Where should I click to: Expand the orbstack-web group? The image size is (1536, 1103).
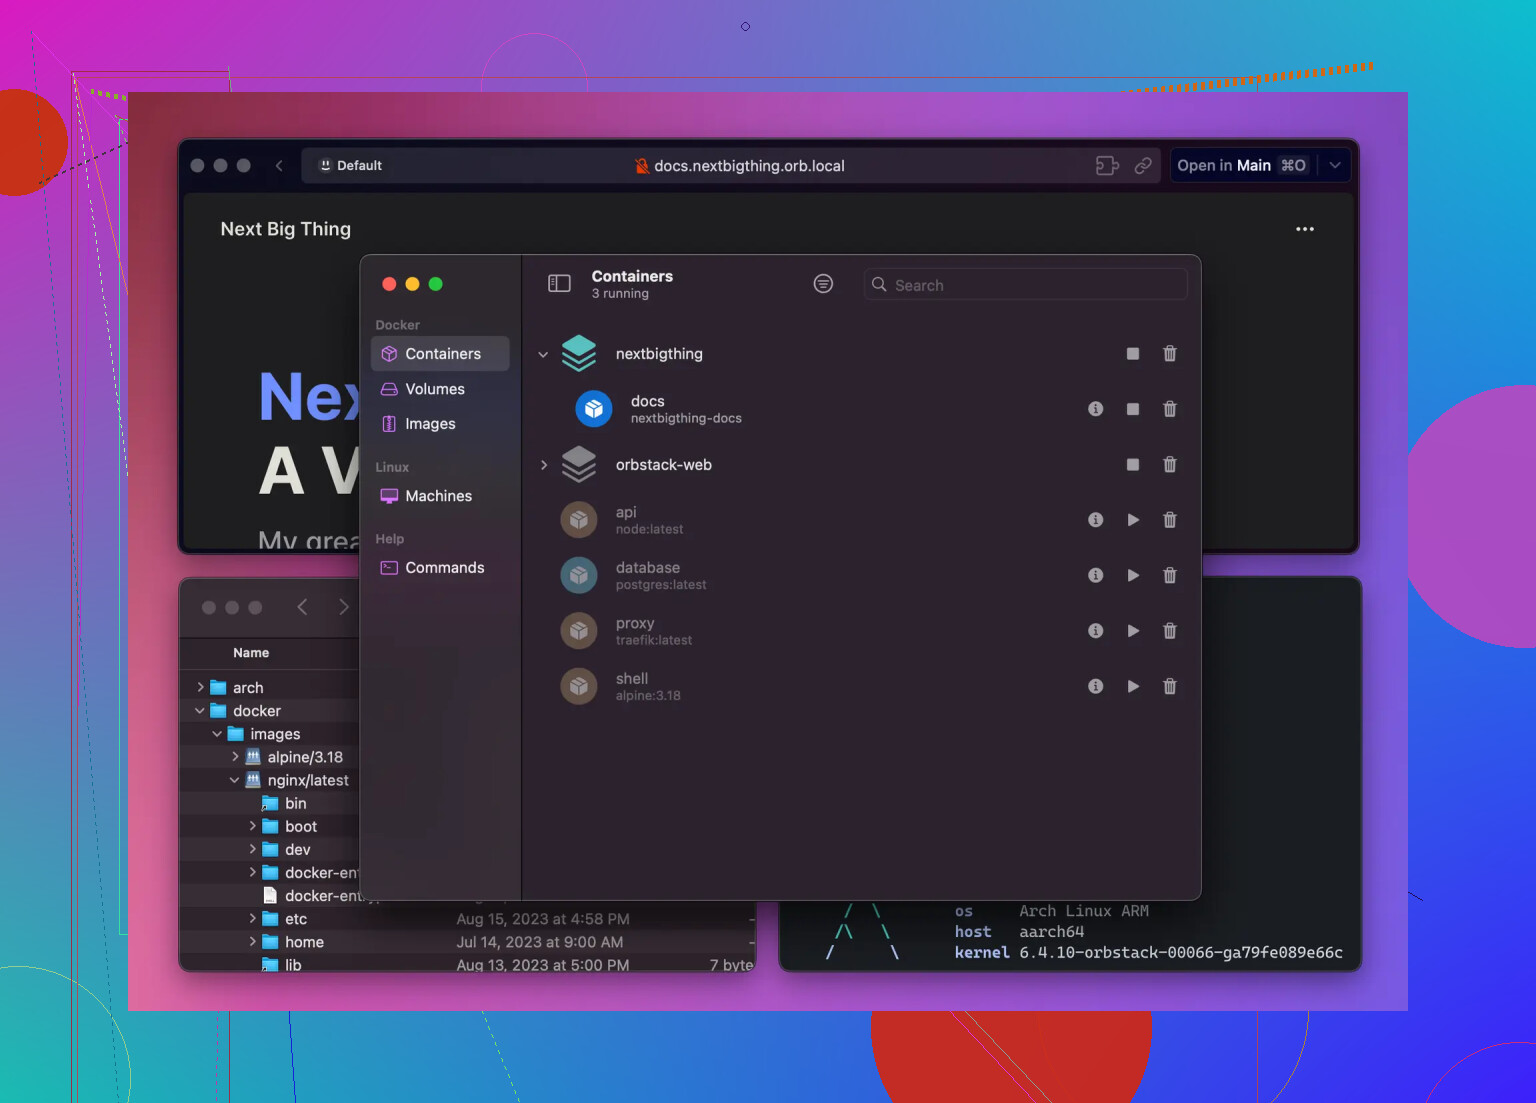(x=543, y=465)
